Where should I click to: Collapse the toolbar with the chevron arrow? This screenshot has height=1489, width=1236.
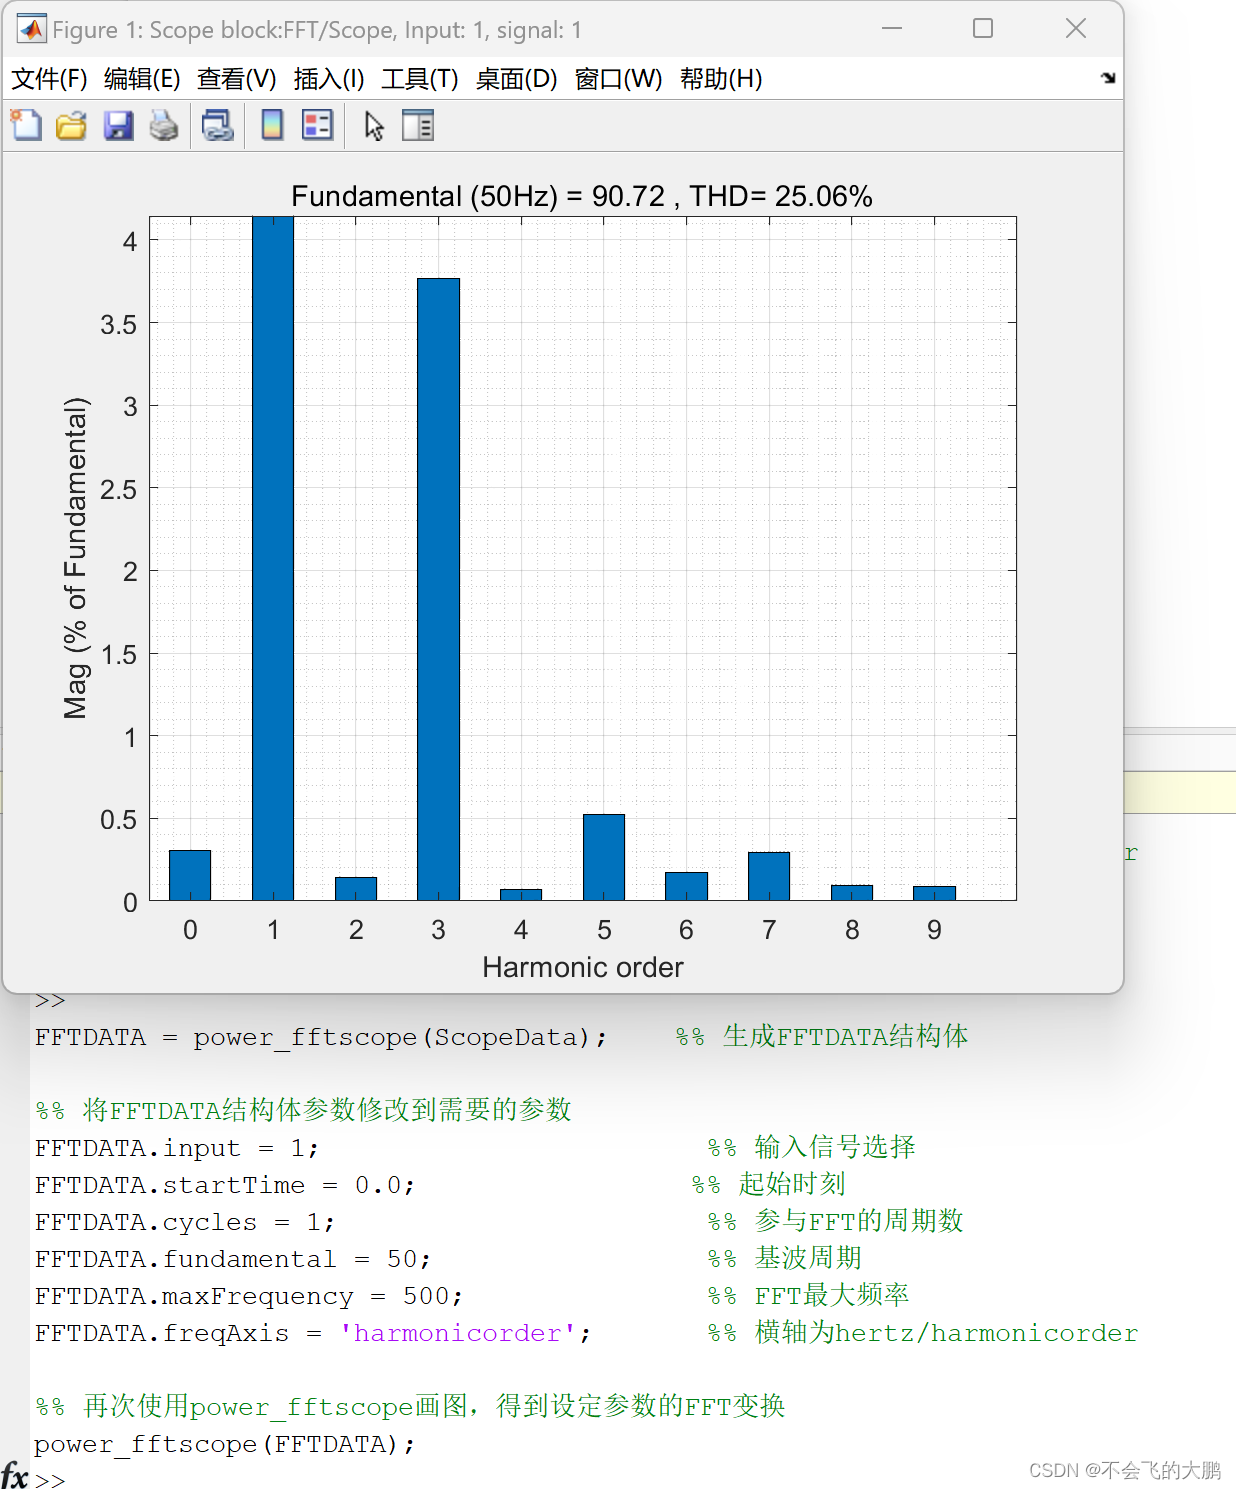(x=1109, y=78)
